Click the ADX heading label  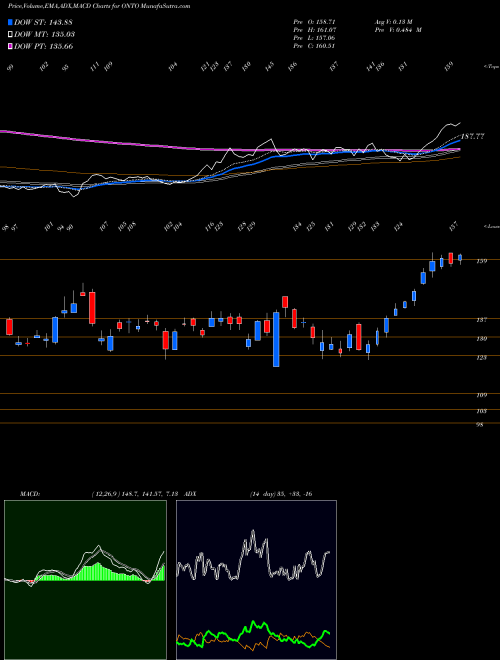point(190,494)
